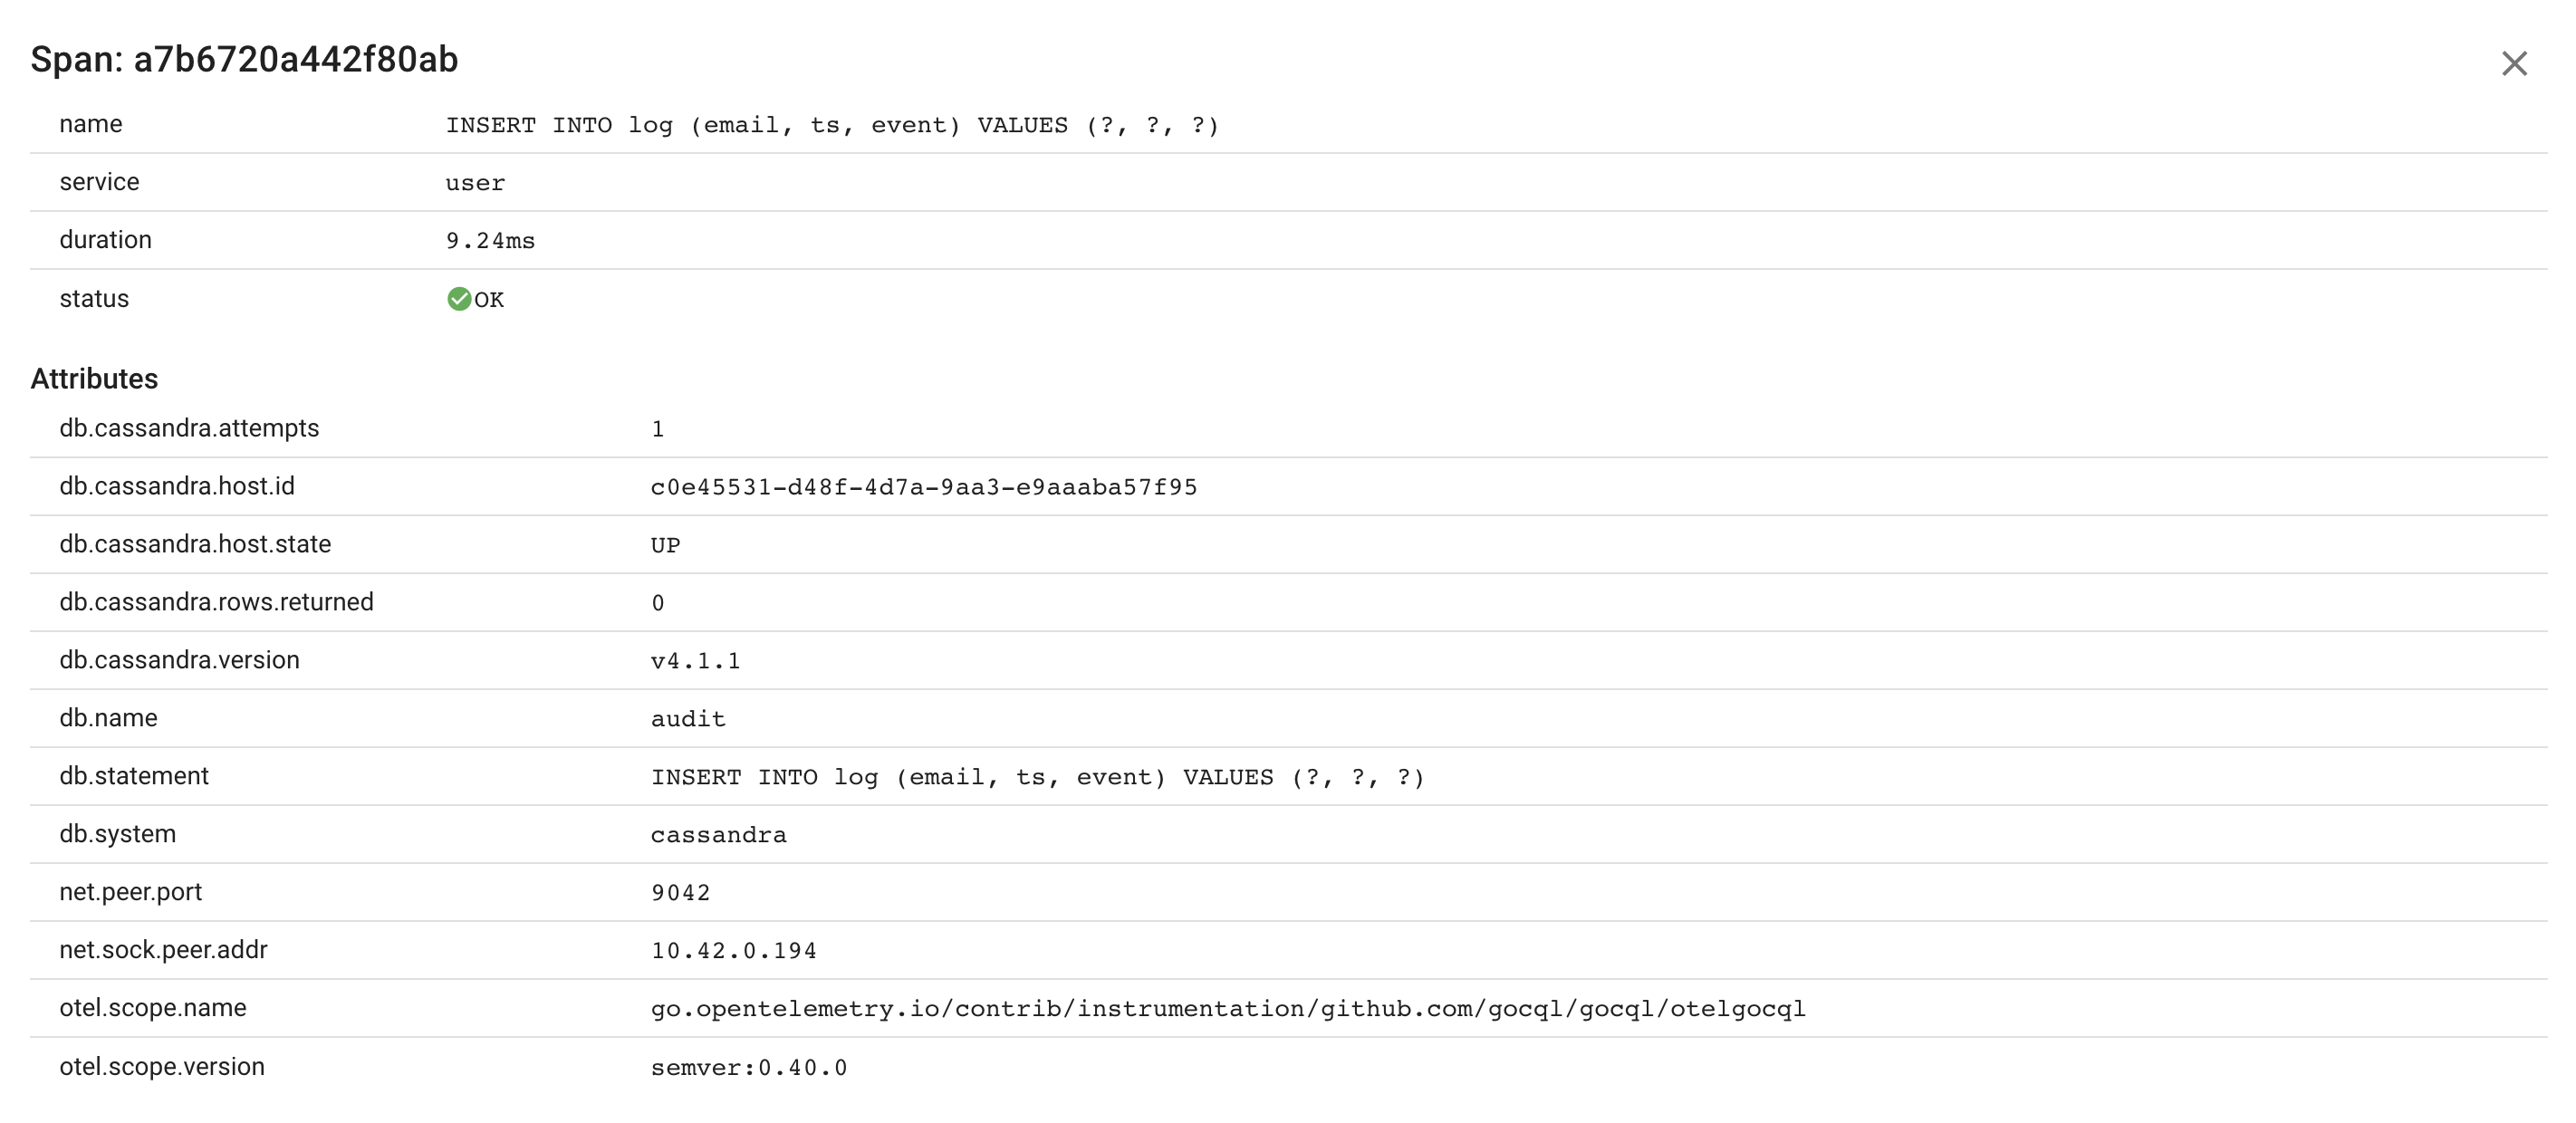2576x1123 pixels.
Task: Click the span name INSERT INTO log value
Action: (x=832, y=125)
